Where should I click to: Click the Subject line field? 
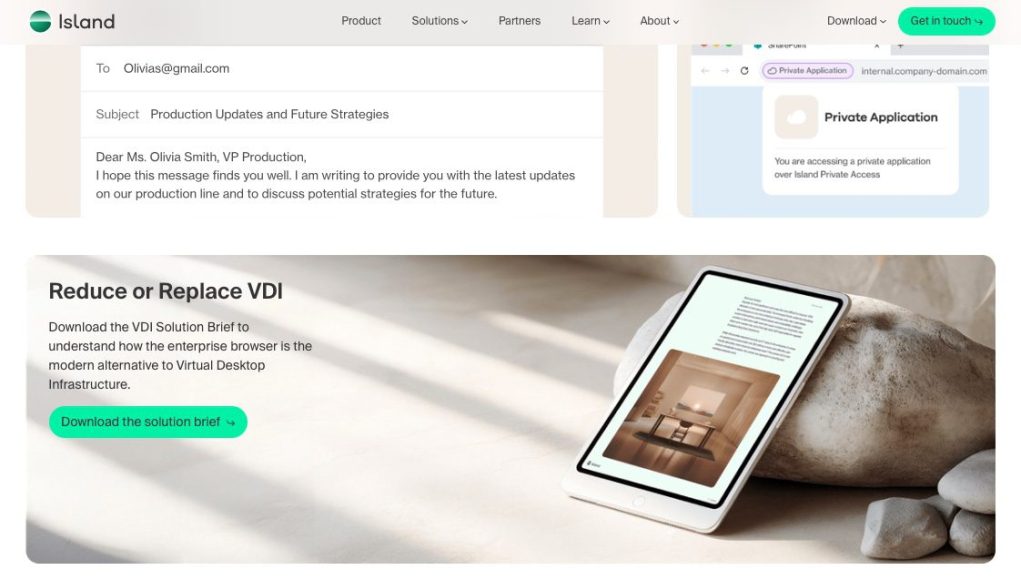[342, 115]
